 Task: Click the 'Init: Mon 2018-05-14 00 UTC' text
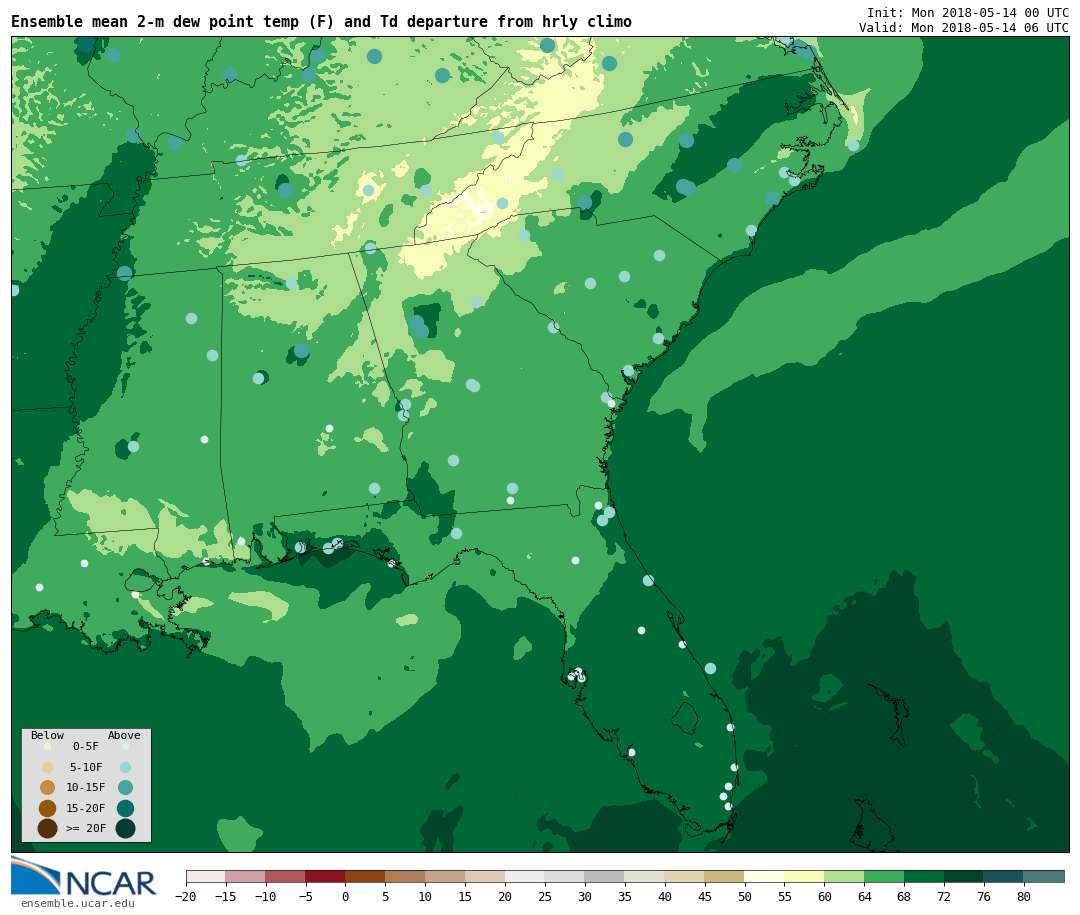pyautogui.click(x=968, y=12)
